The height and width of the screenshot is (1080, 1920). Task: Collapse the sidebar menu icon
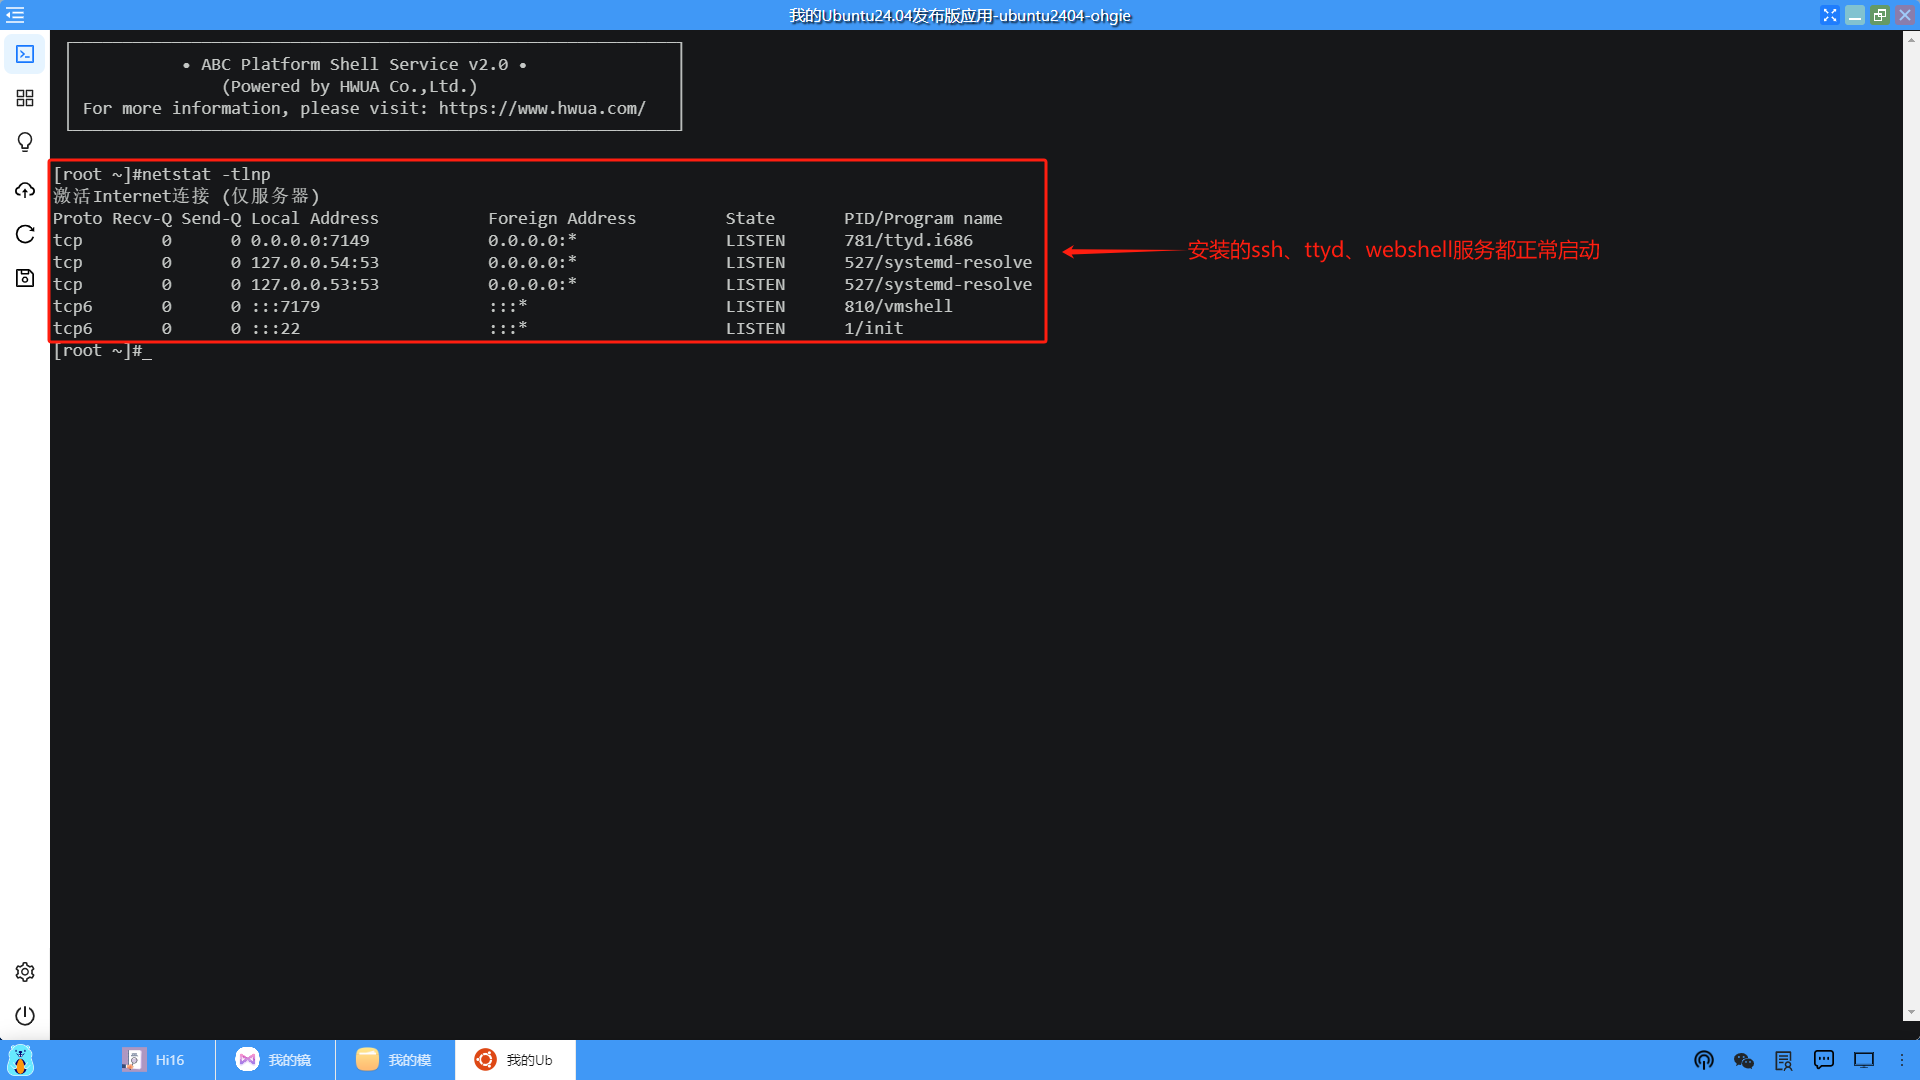[15, 15]
